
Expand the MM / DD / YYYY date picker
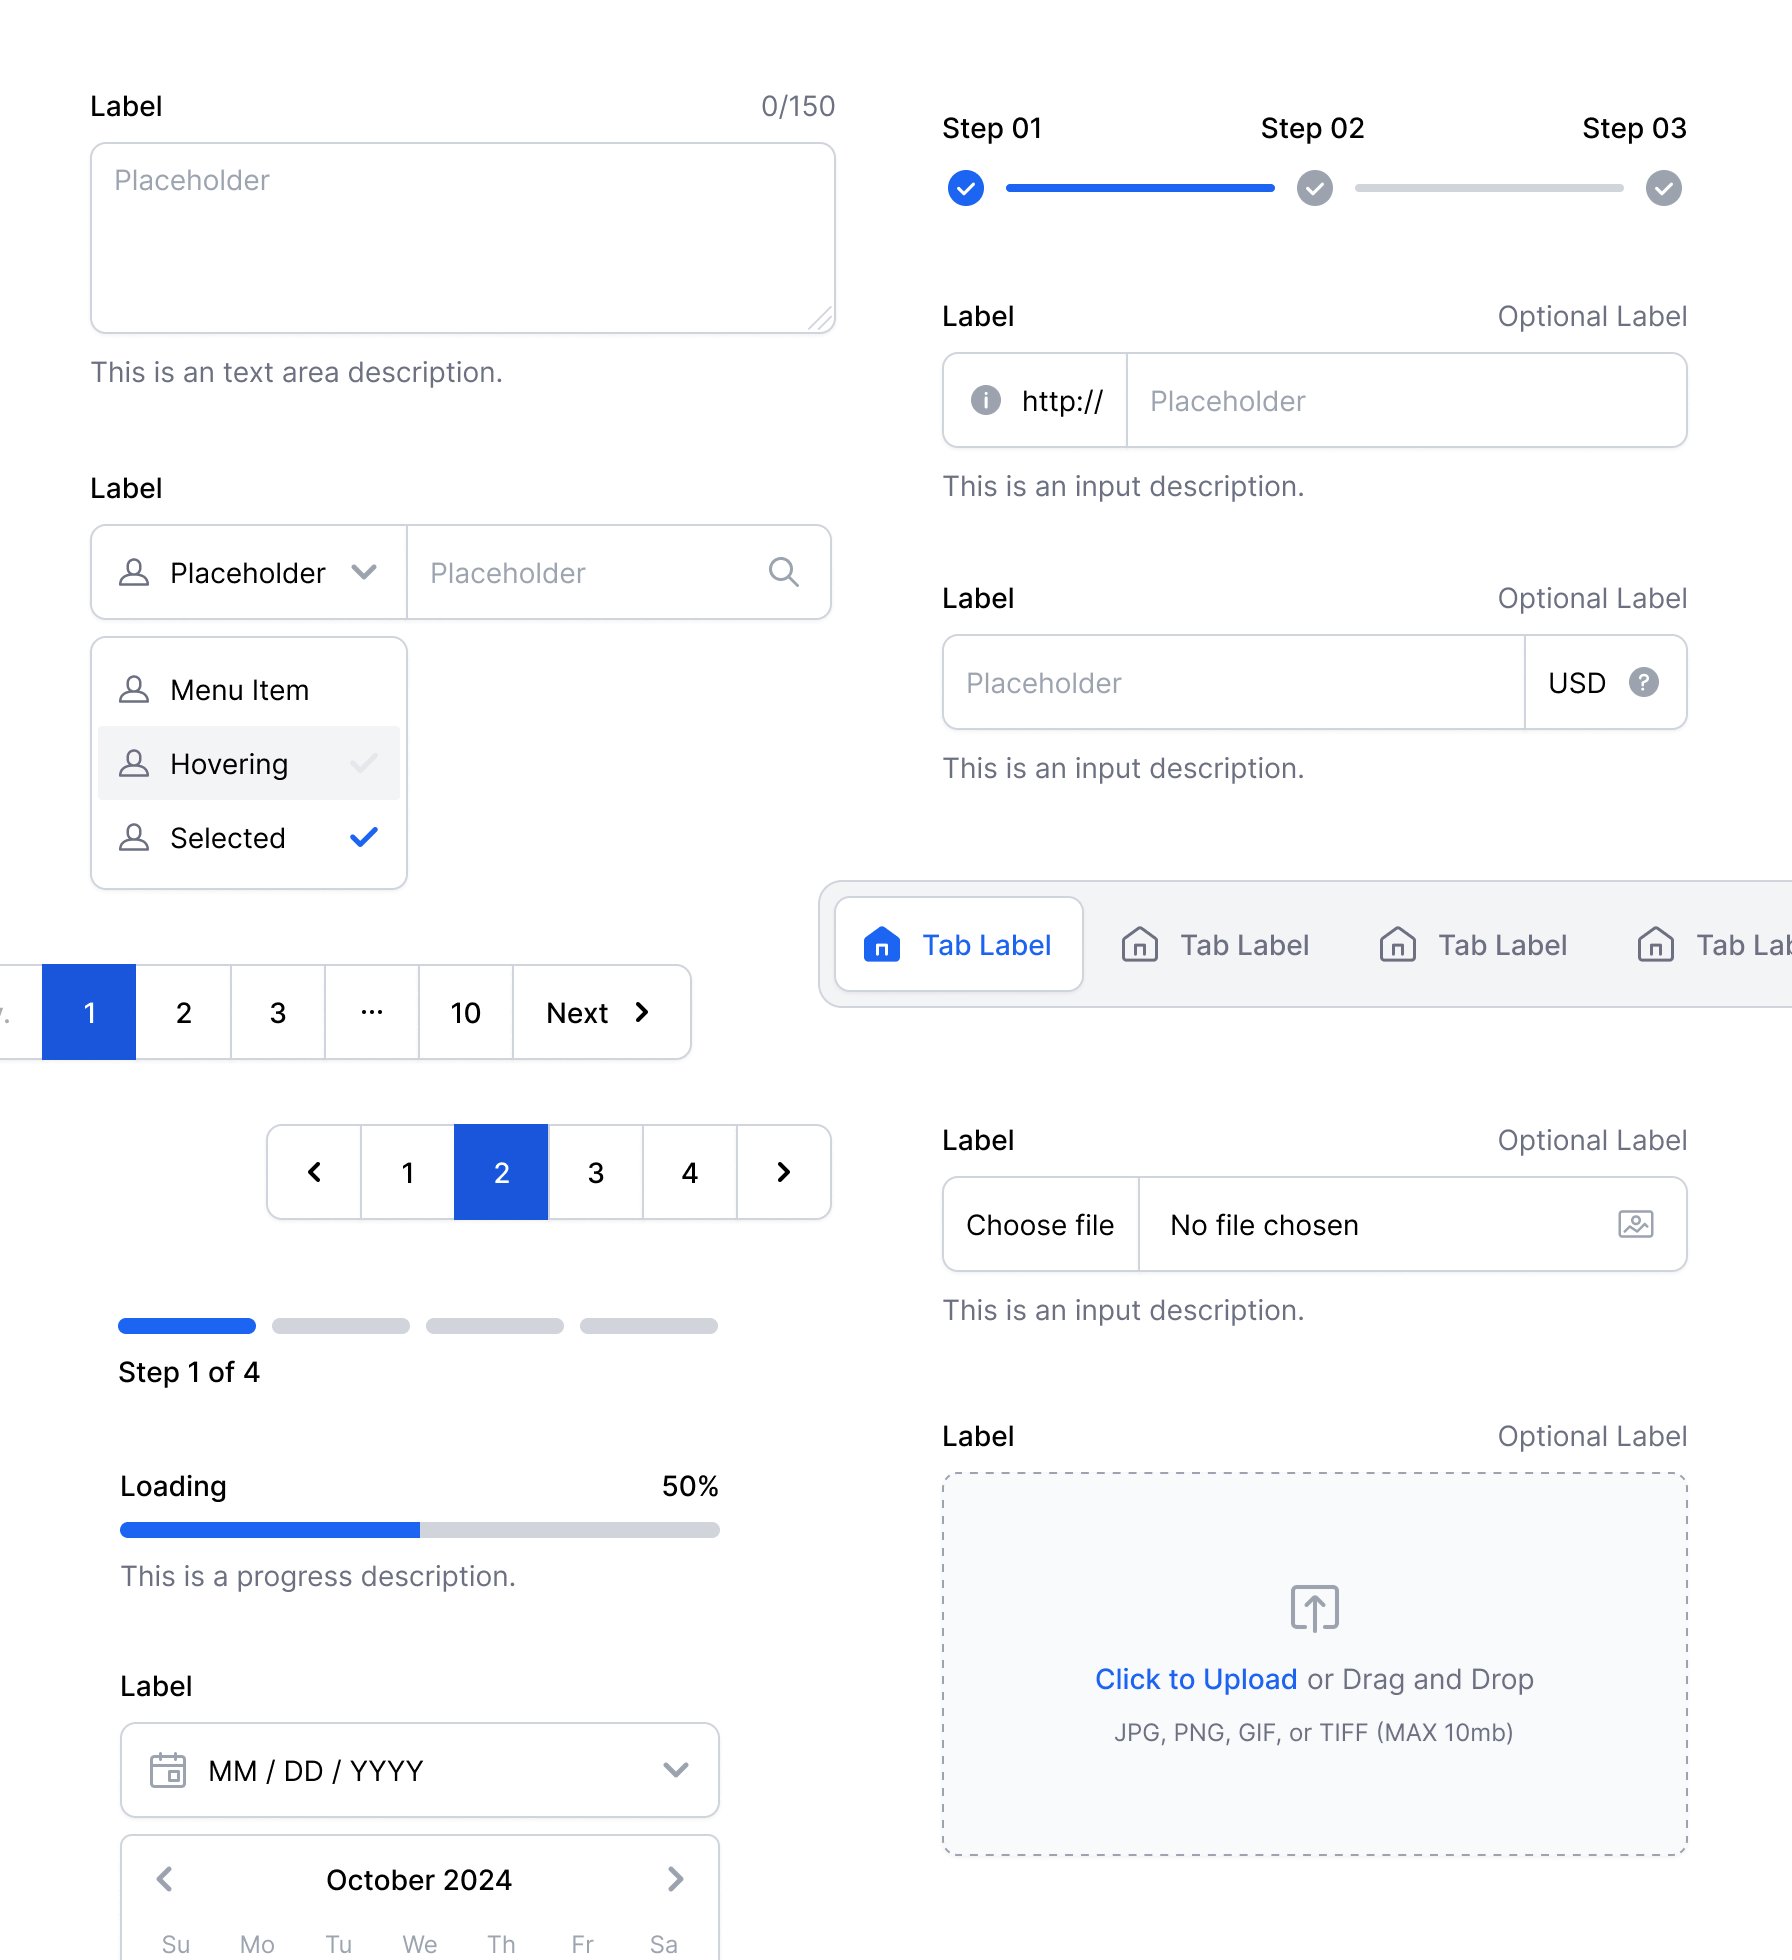pos(675,1770)
